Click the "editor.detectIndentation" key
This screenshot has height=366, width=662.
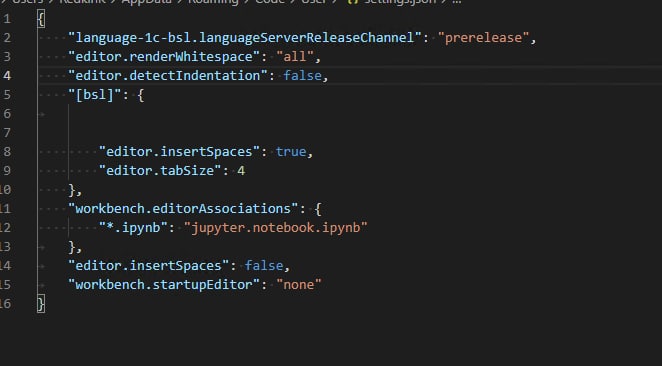168,76
